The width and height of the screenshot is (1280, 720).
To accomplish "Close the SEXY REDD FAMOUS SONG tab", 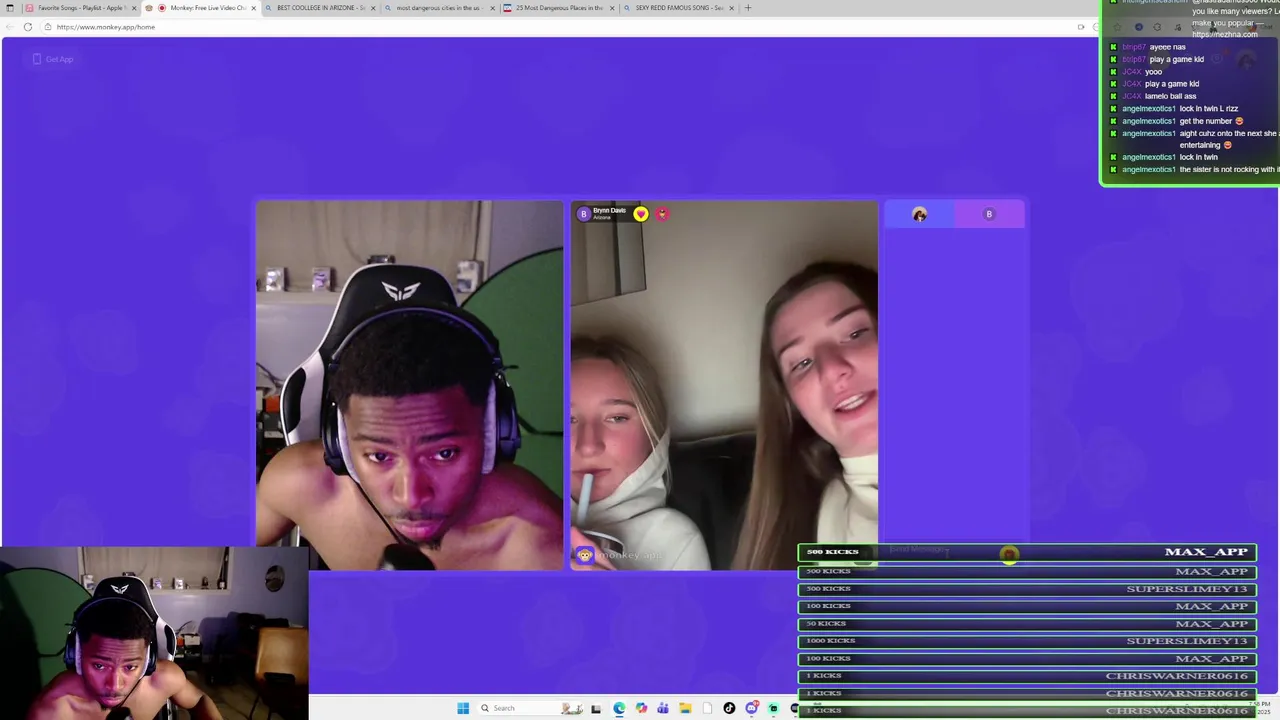I will point(731,8).
